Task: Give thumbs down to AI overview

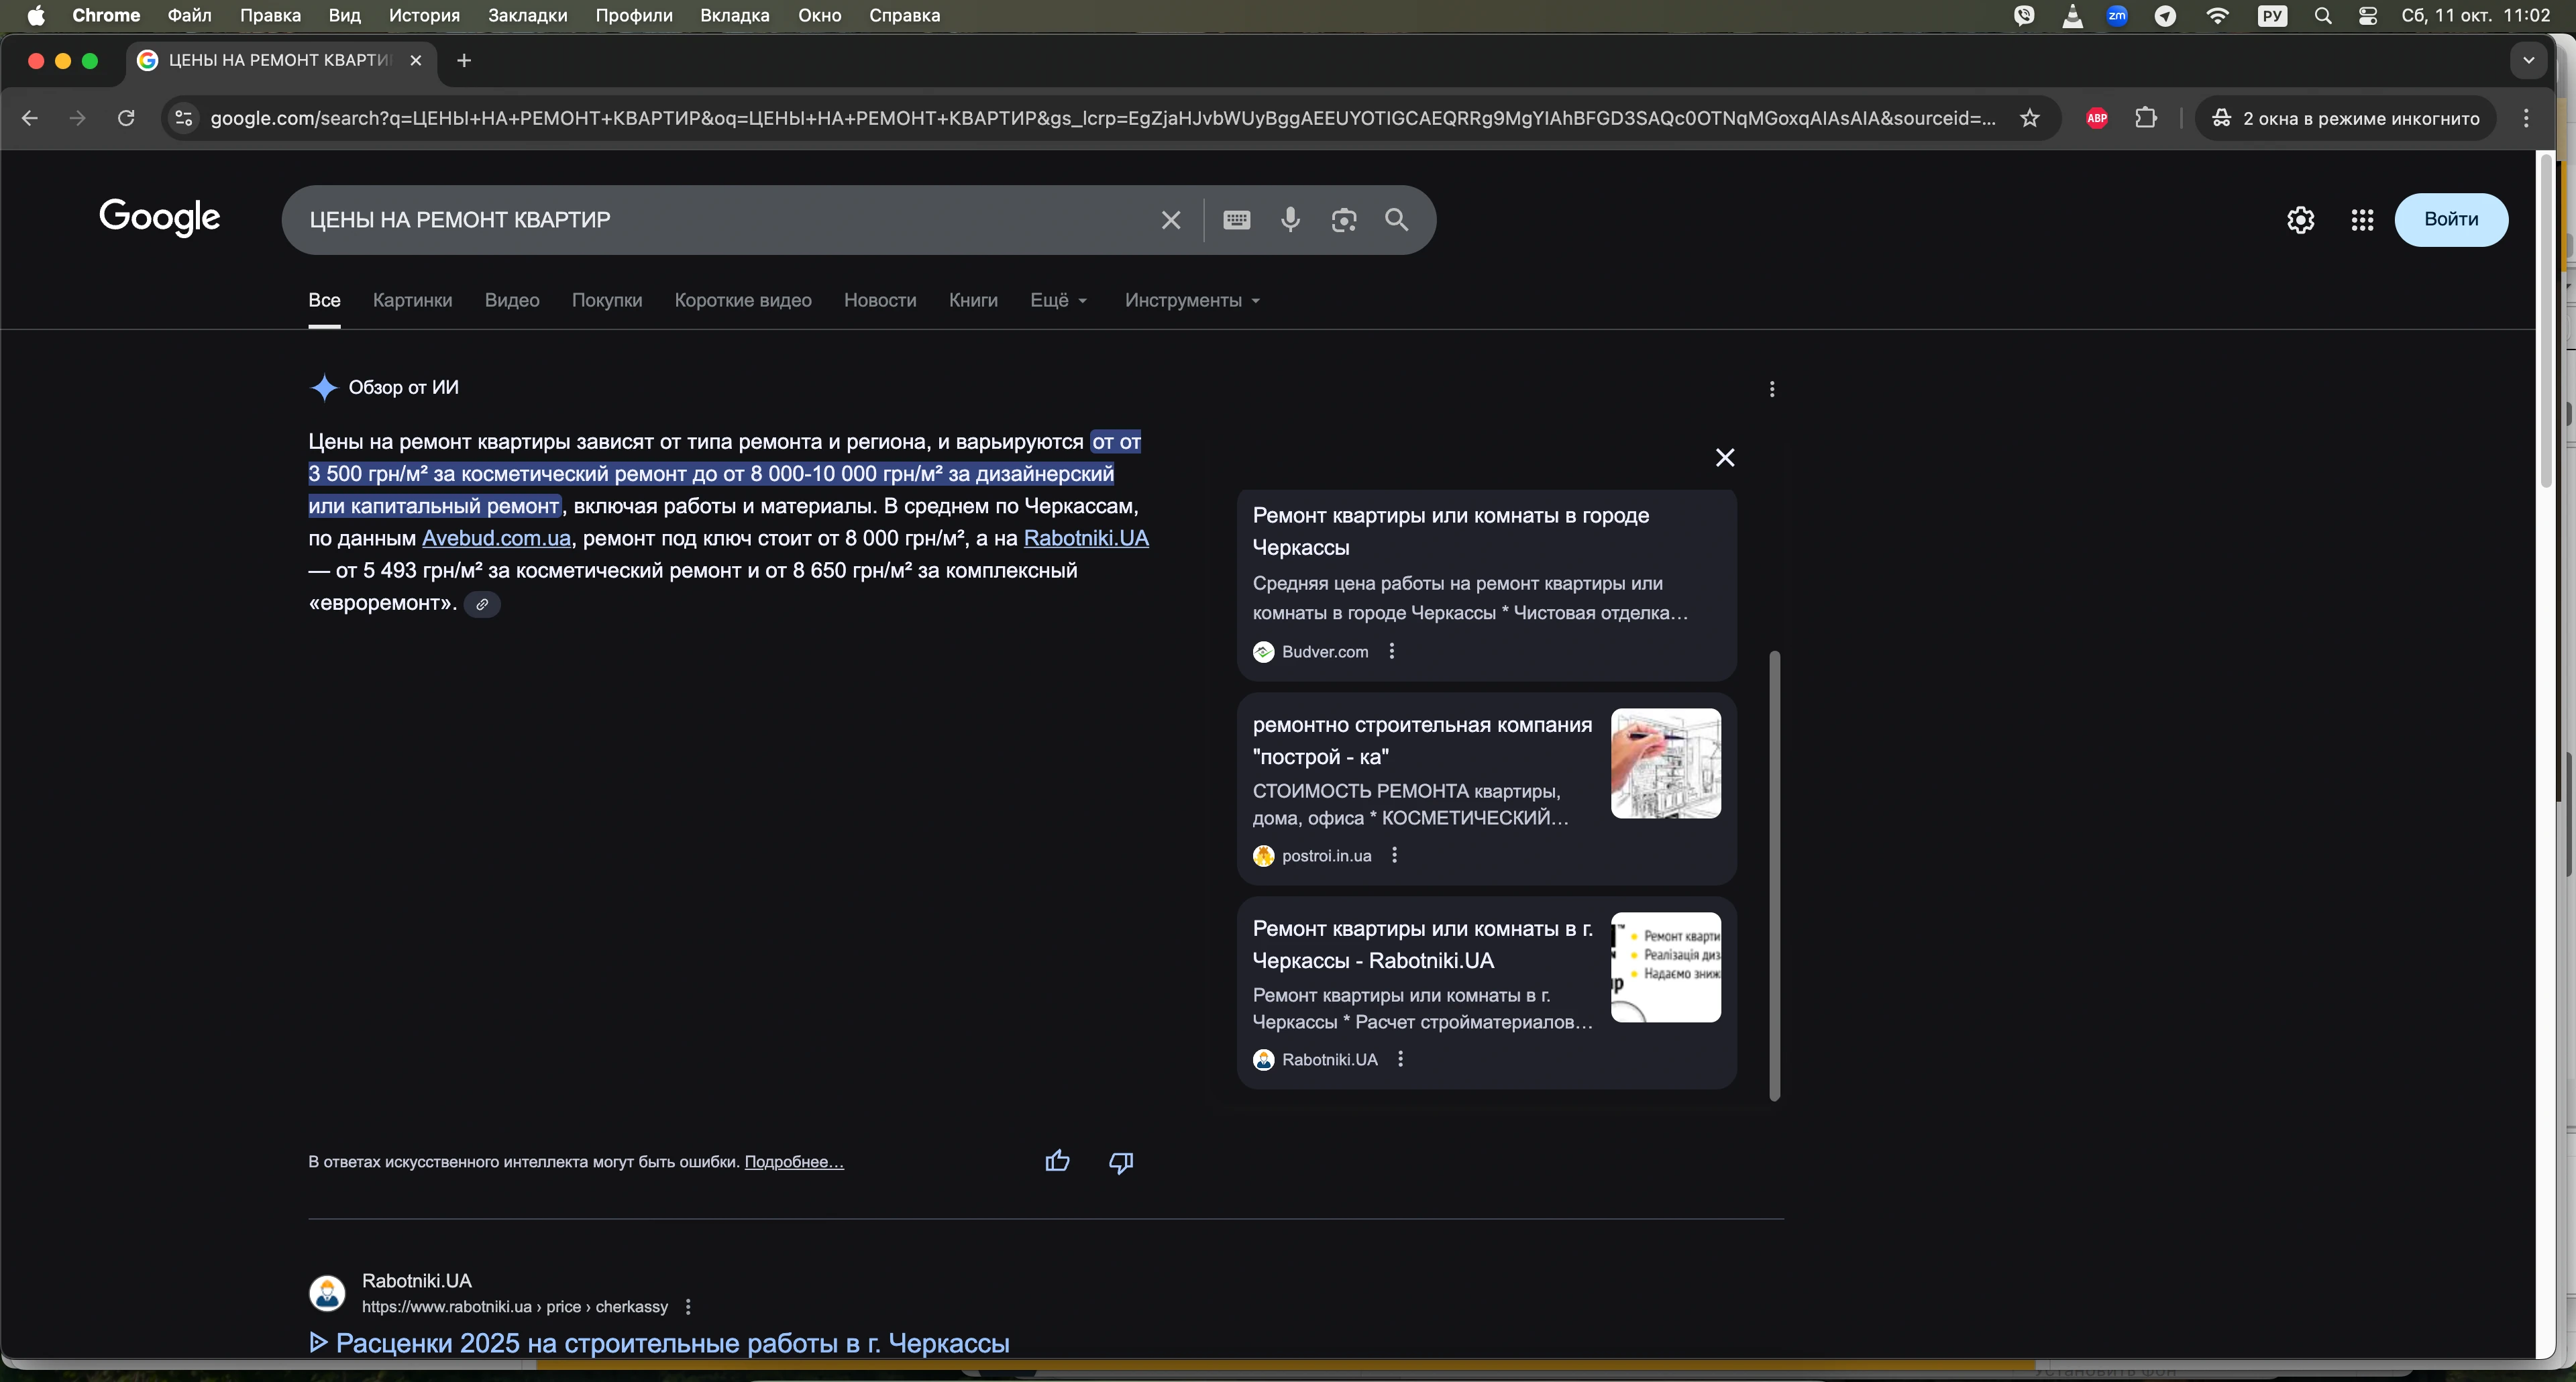Action: (x=1120, y=1161)
